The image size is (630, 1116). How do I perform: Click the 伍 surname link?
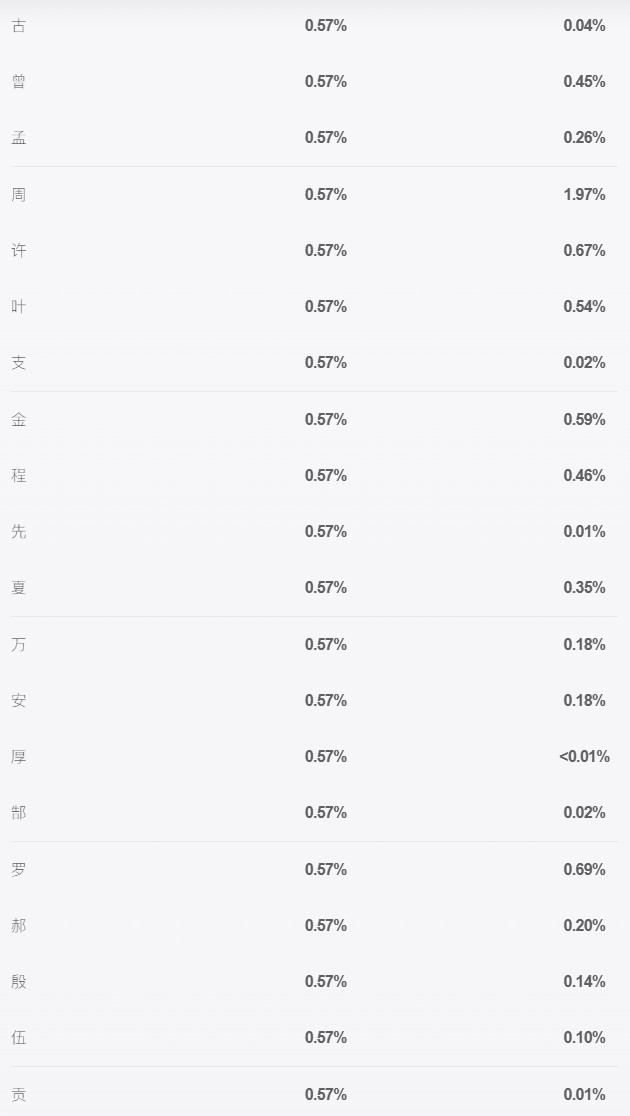(19, 1038)
